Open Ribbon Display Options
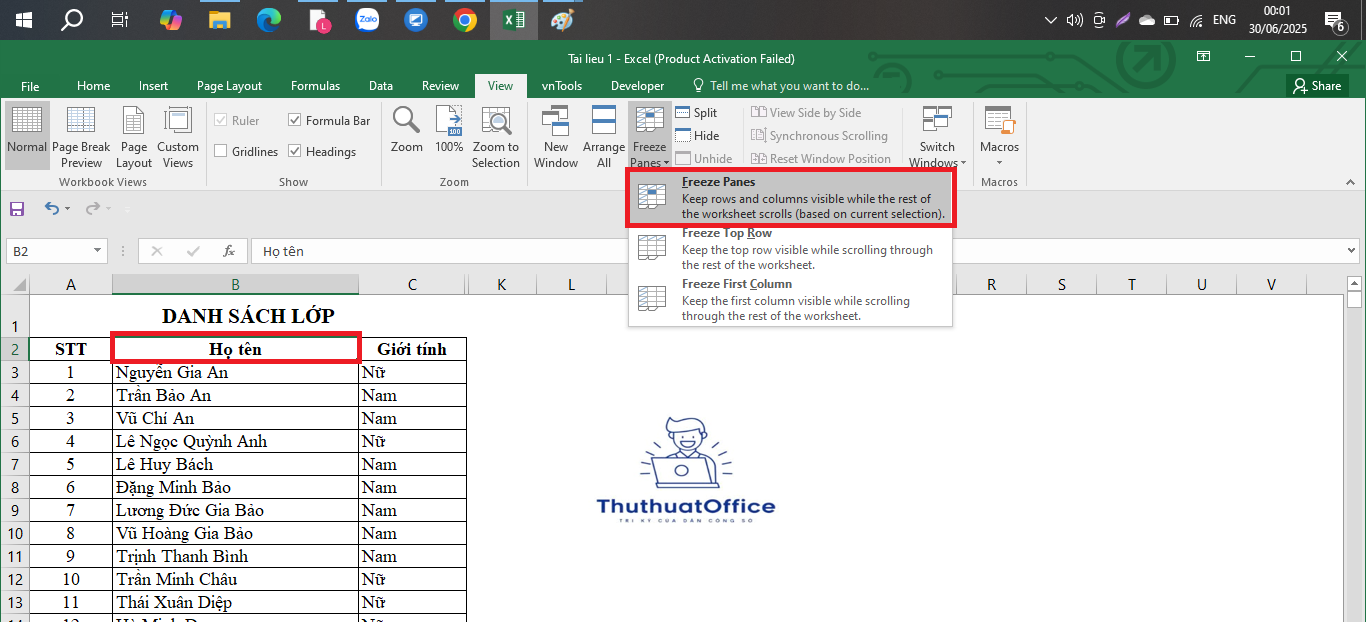Screen dimensions: 1366x622 tap(1204, 57)
